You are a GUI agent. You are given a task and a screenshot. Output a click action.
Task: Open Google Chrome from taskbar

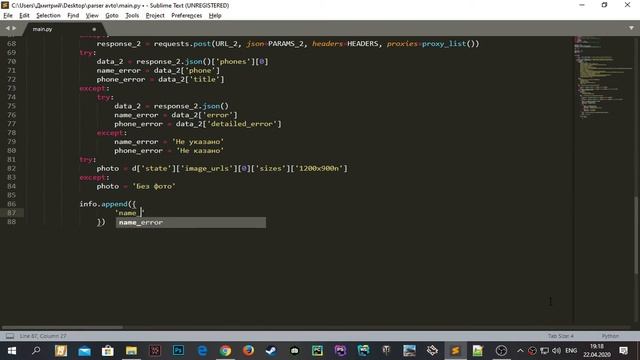(225, 351)
